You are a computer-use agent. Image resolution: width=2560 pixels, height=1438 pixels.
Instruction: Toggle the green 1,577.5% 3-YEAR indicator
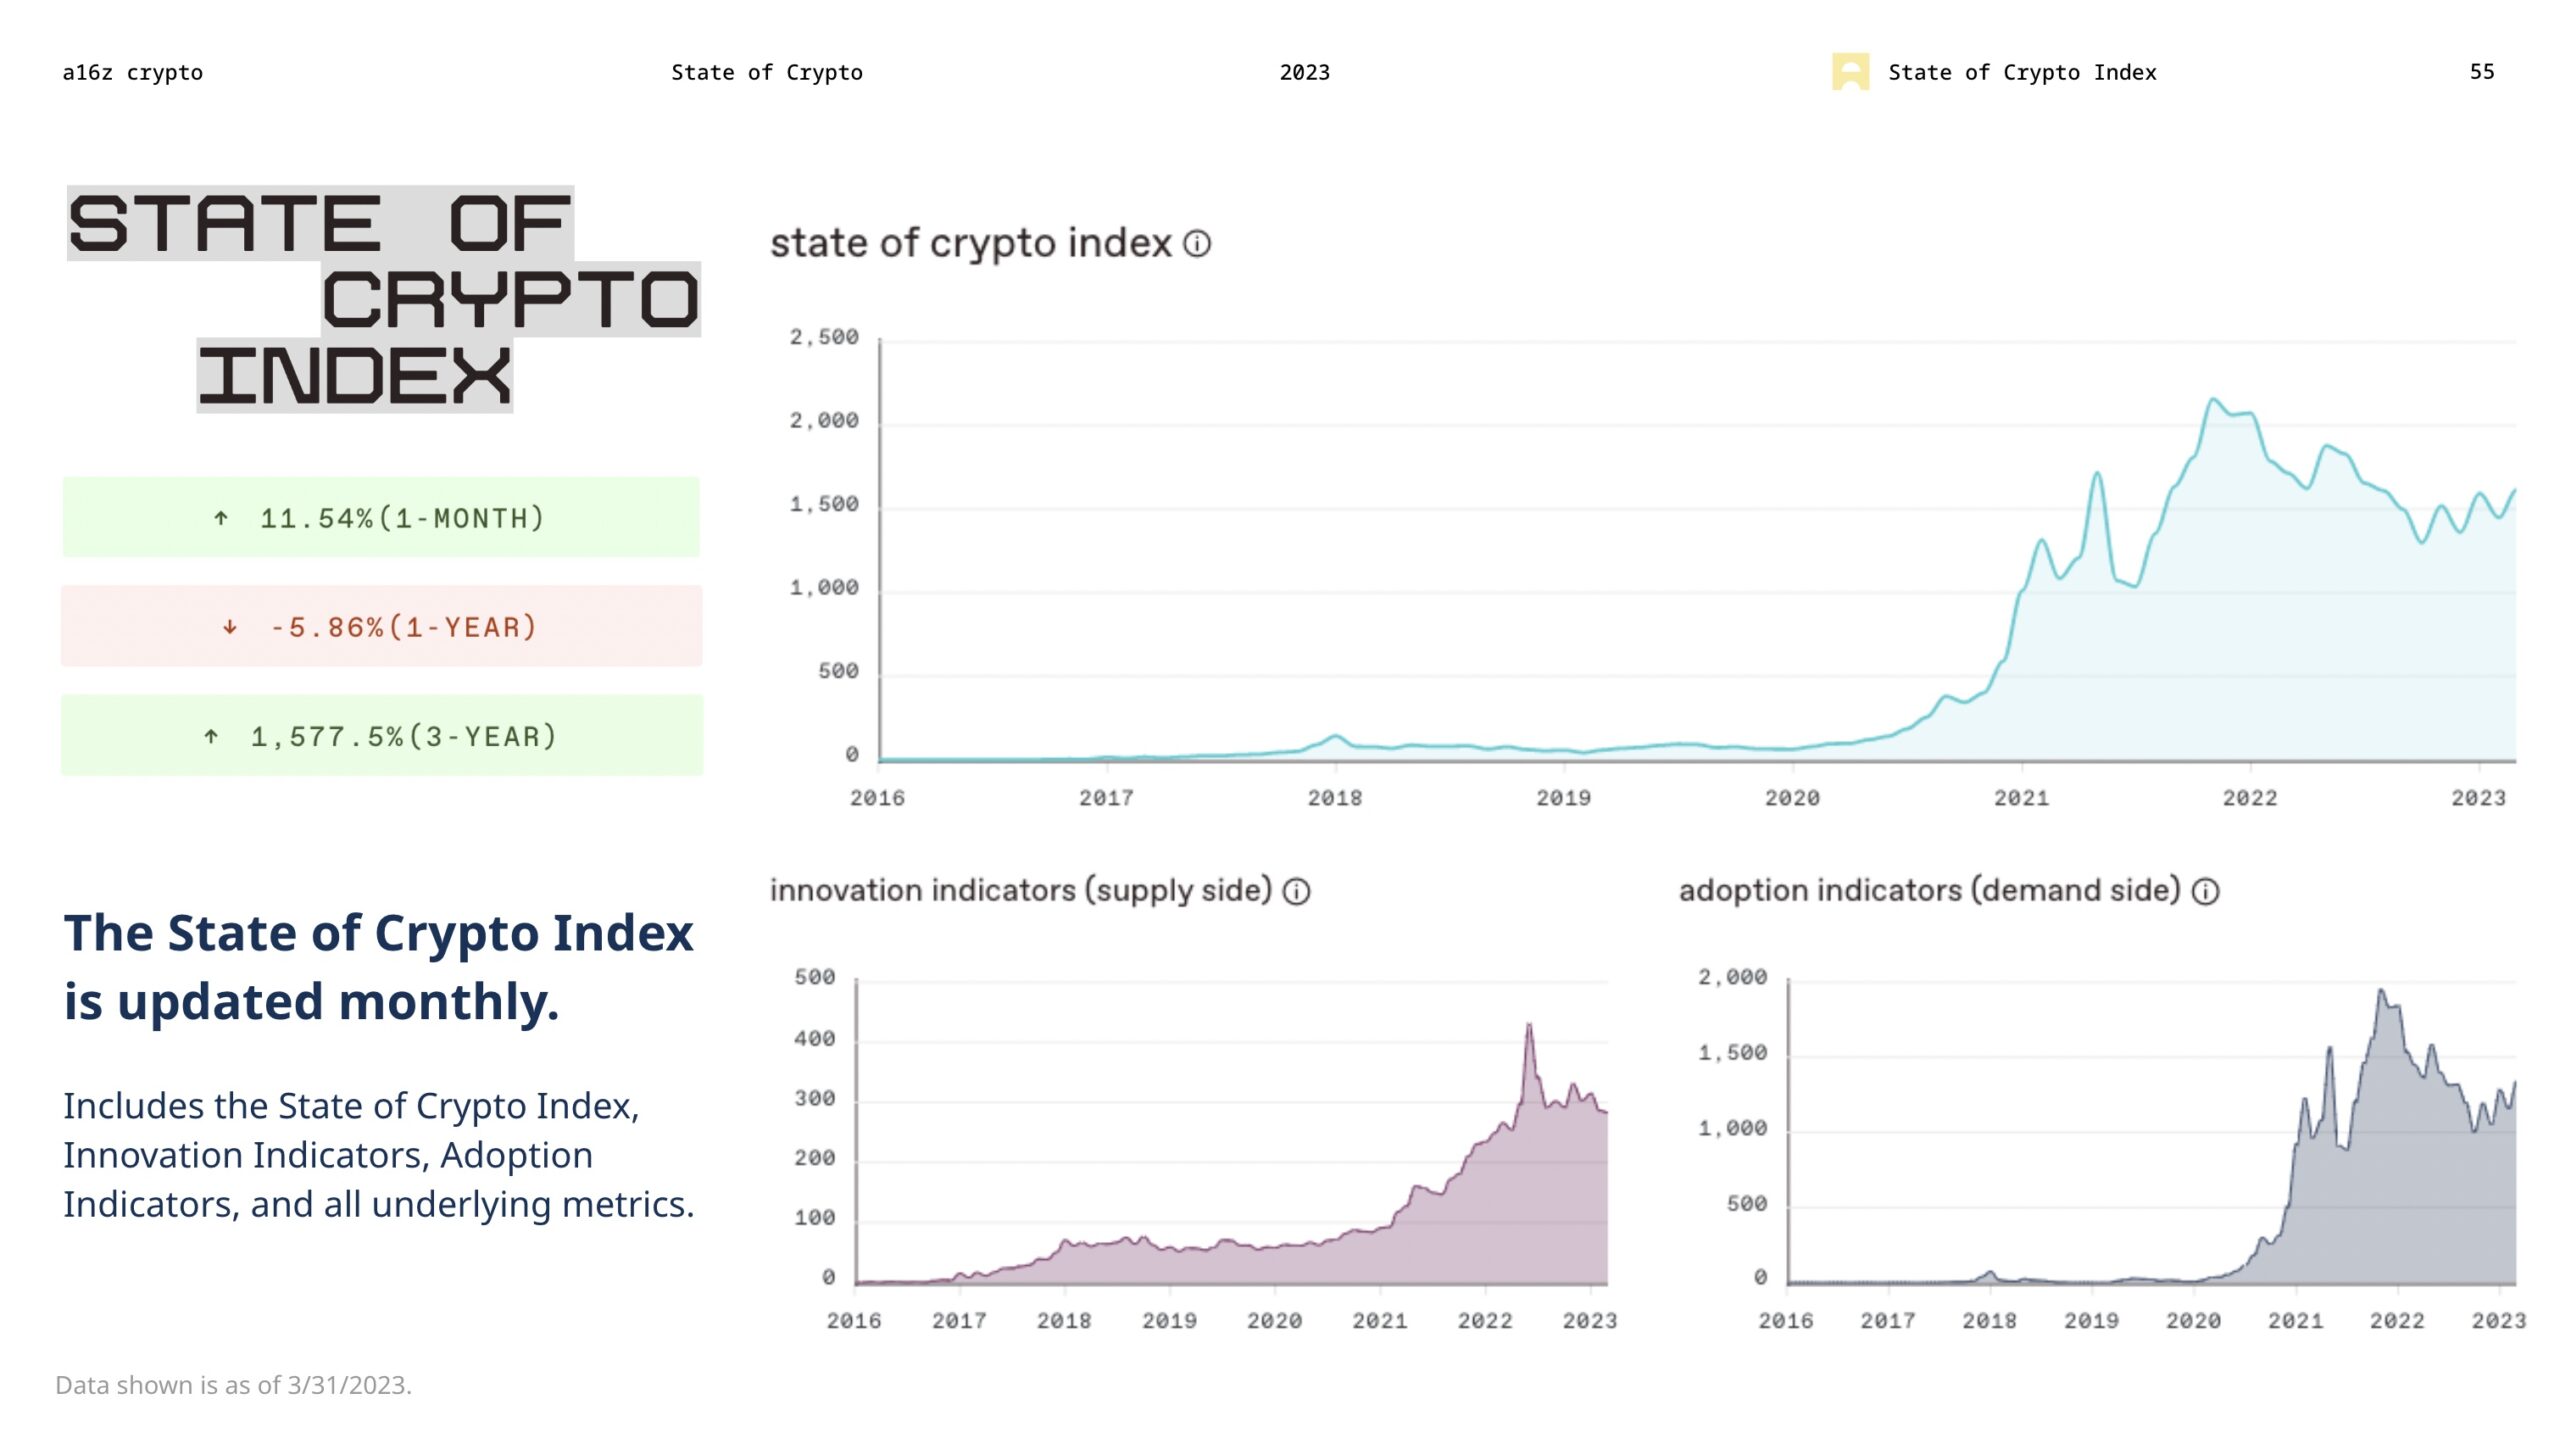382,736
